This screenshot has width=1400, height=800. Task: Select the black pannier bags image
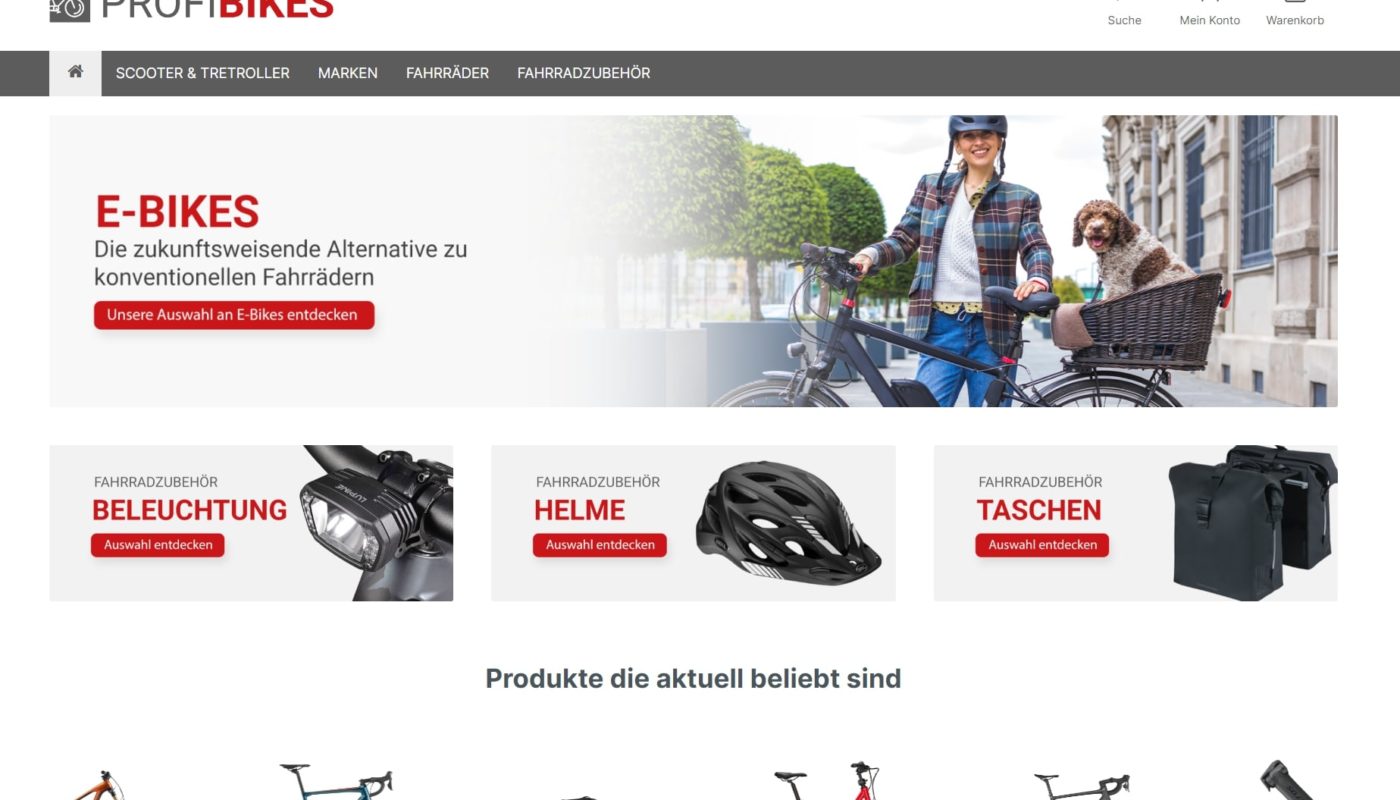click(1253, 523)
